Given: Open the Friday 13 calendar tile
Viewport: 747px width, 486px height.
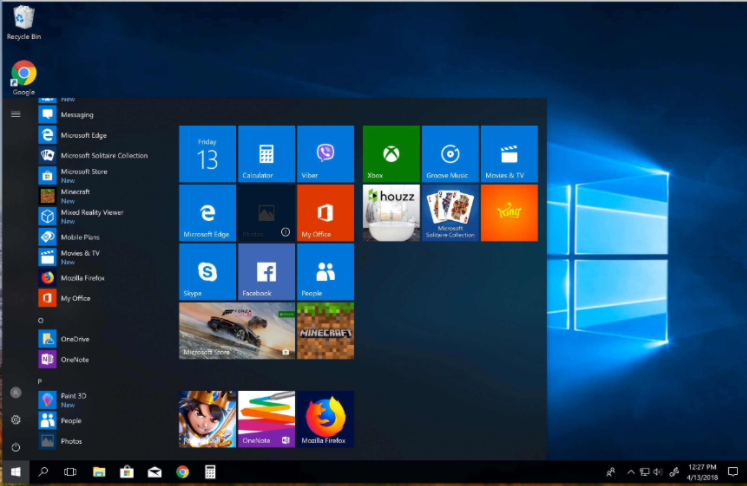Looking at the screenshot, I should [207, 154].
